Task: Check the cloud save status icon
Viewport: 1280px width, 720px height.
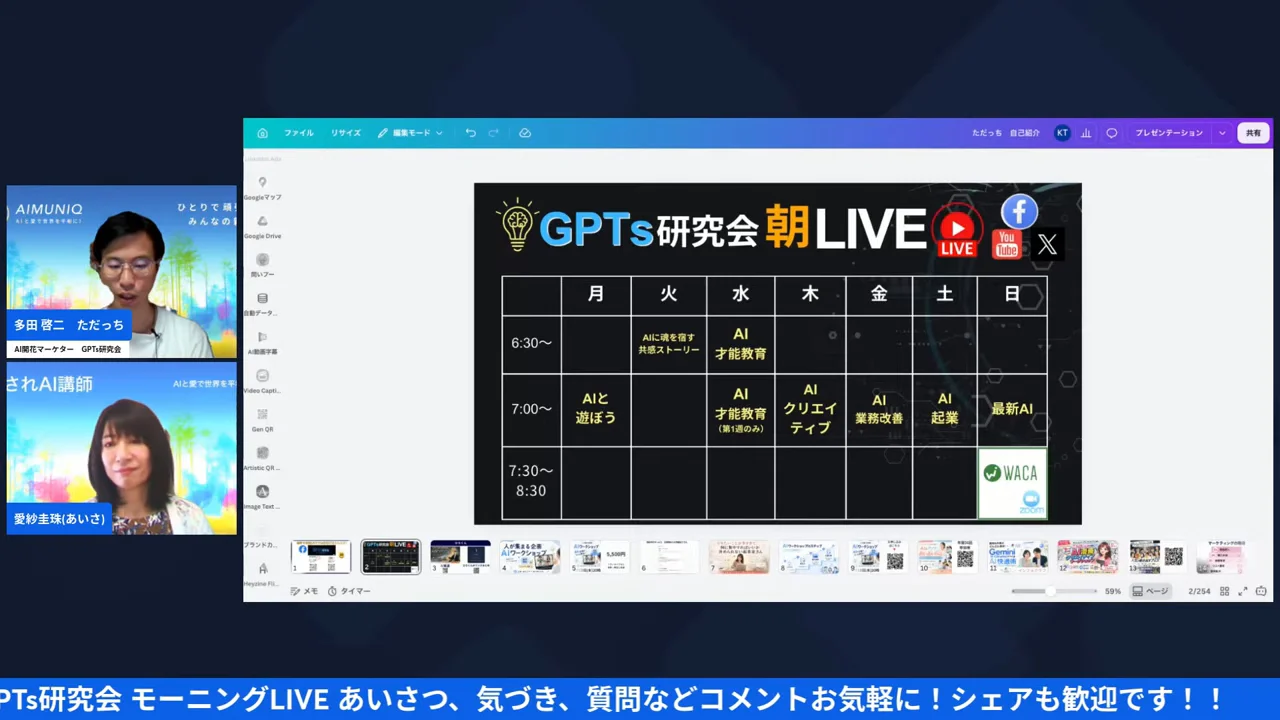Action: (525, 133)
